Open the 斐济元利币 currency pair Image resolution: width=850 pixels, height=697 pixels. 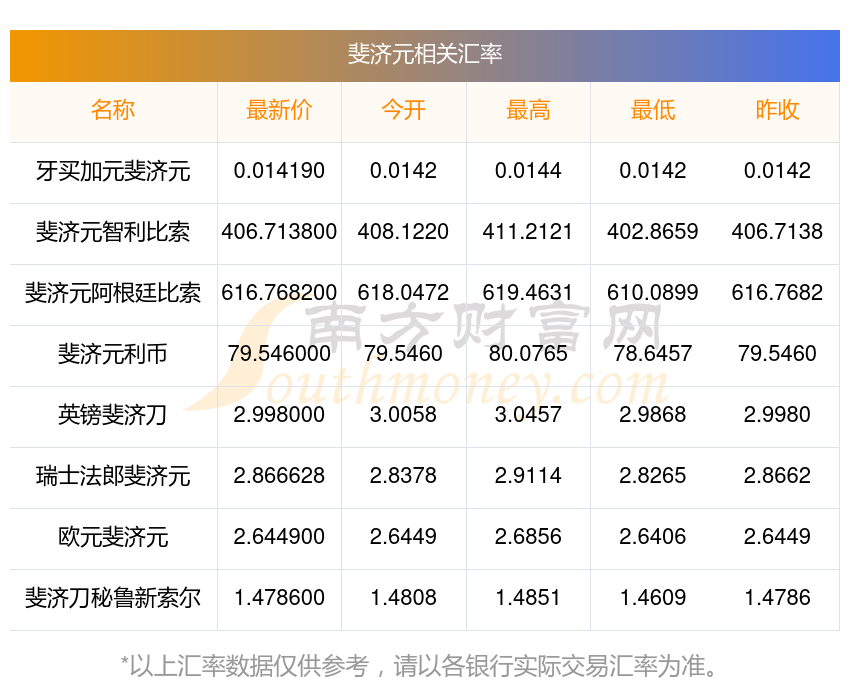point(113,354)
